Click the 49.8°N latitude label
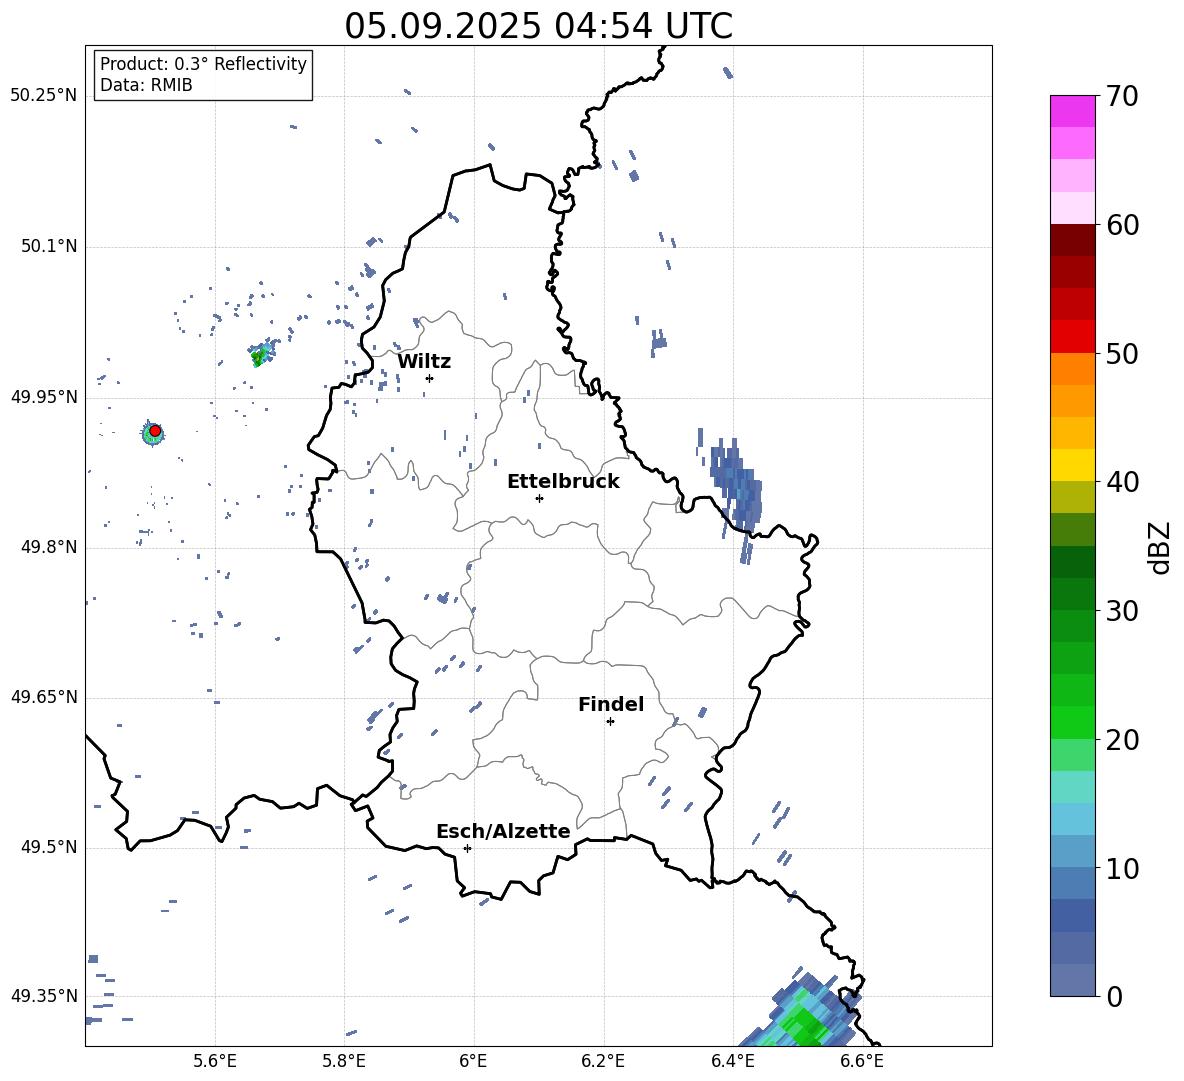 pos(49,547)
